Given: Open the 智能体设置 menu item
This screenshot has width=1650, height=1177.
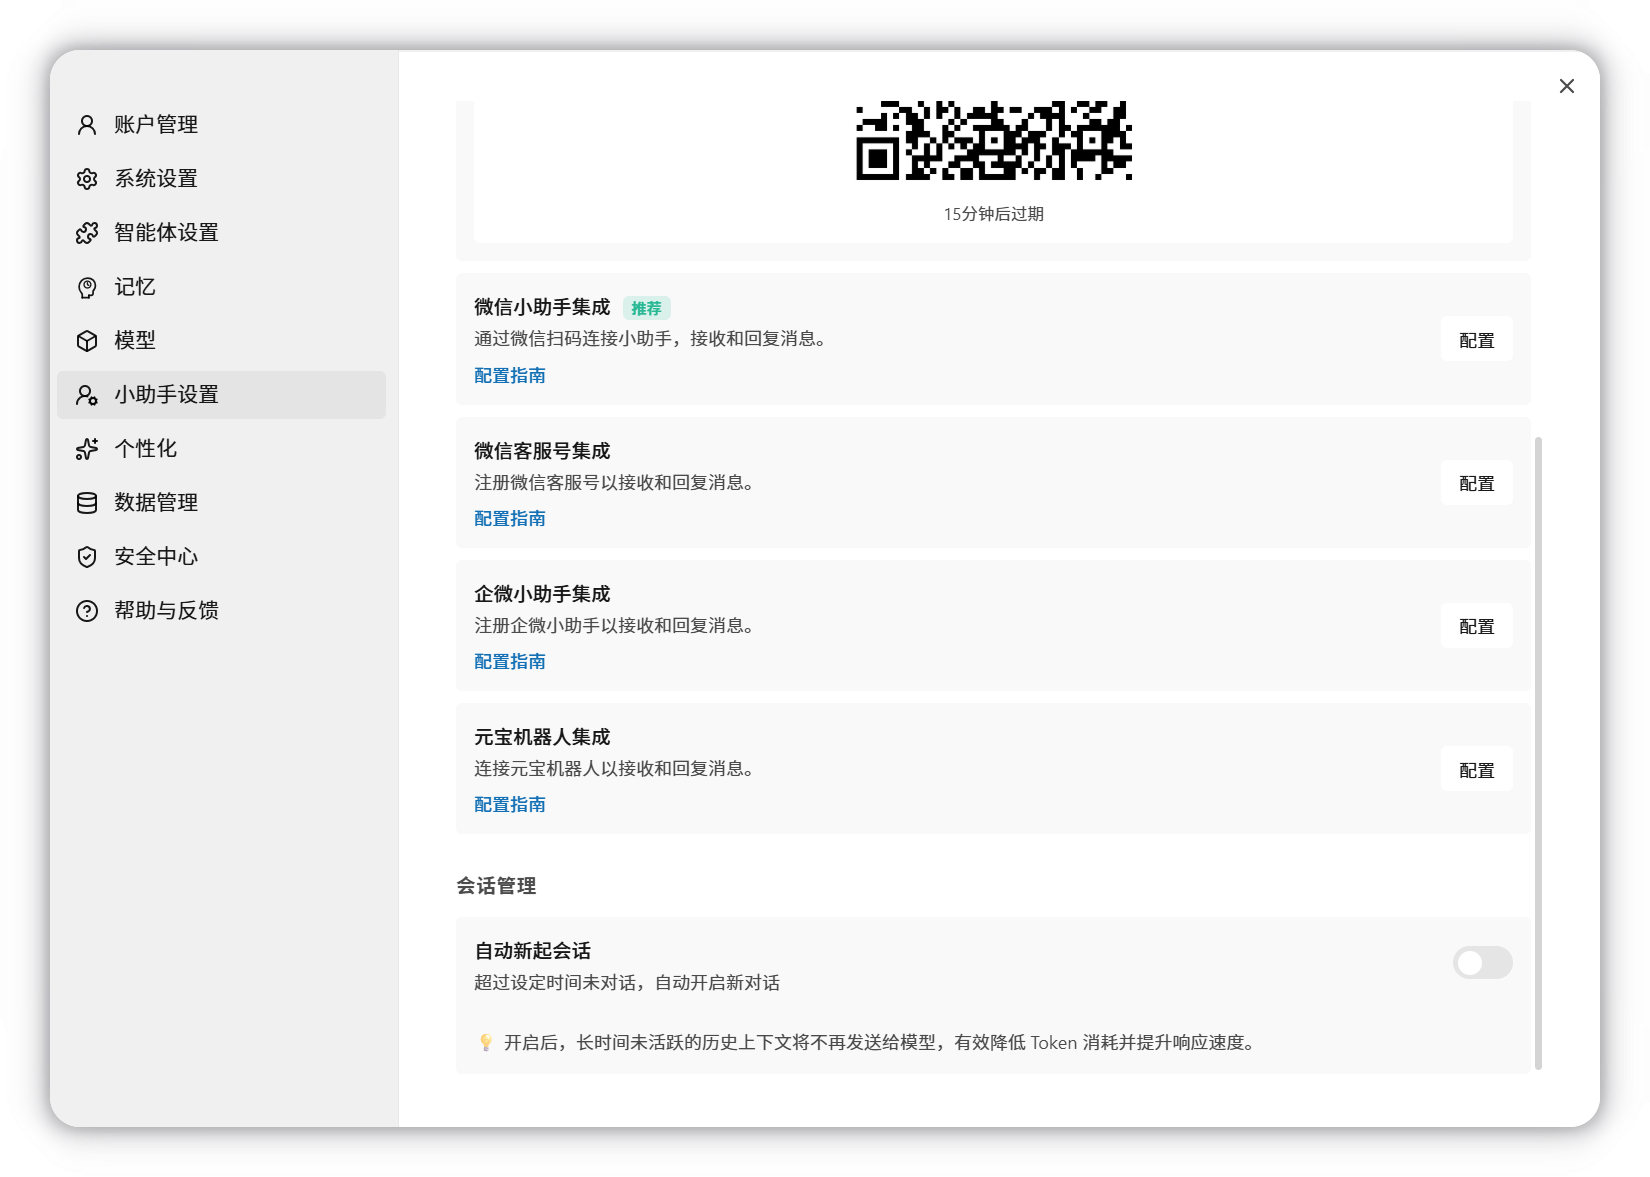Looking at the screenshot, I should tap(221, 233).
